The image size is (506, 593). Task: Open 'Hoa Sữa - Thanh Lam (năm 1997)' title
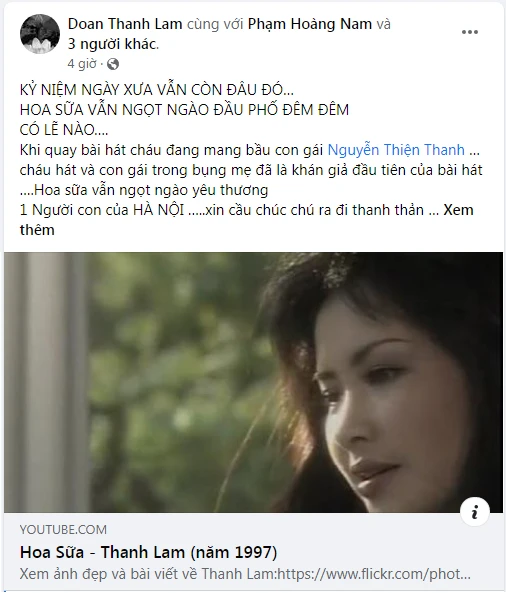click(x=148, y=552)
